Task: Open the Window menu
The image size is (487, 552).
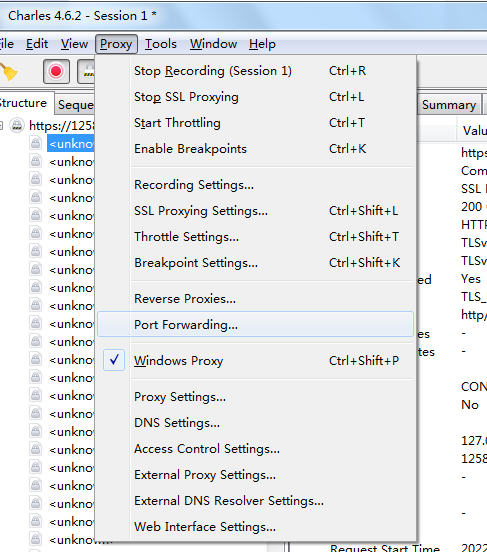Action: click(213, 44)
